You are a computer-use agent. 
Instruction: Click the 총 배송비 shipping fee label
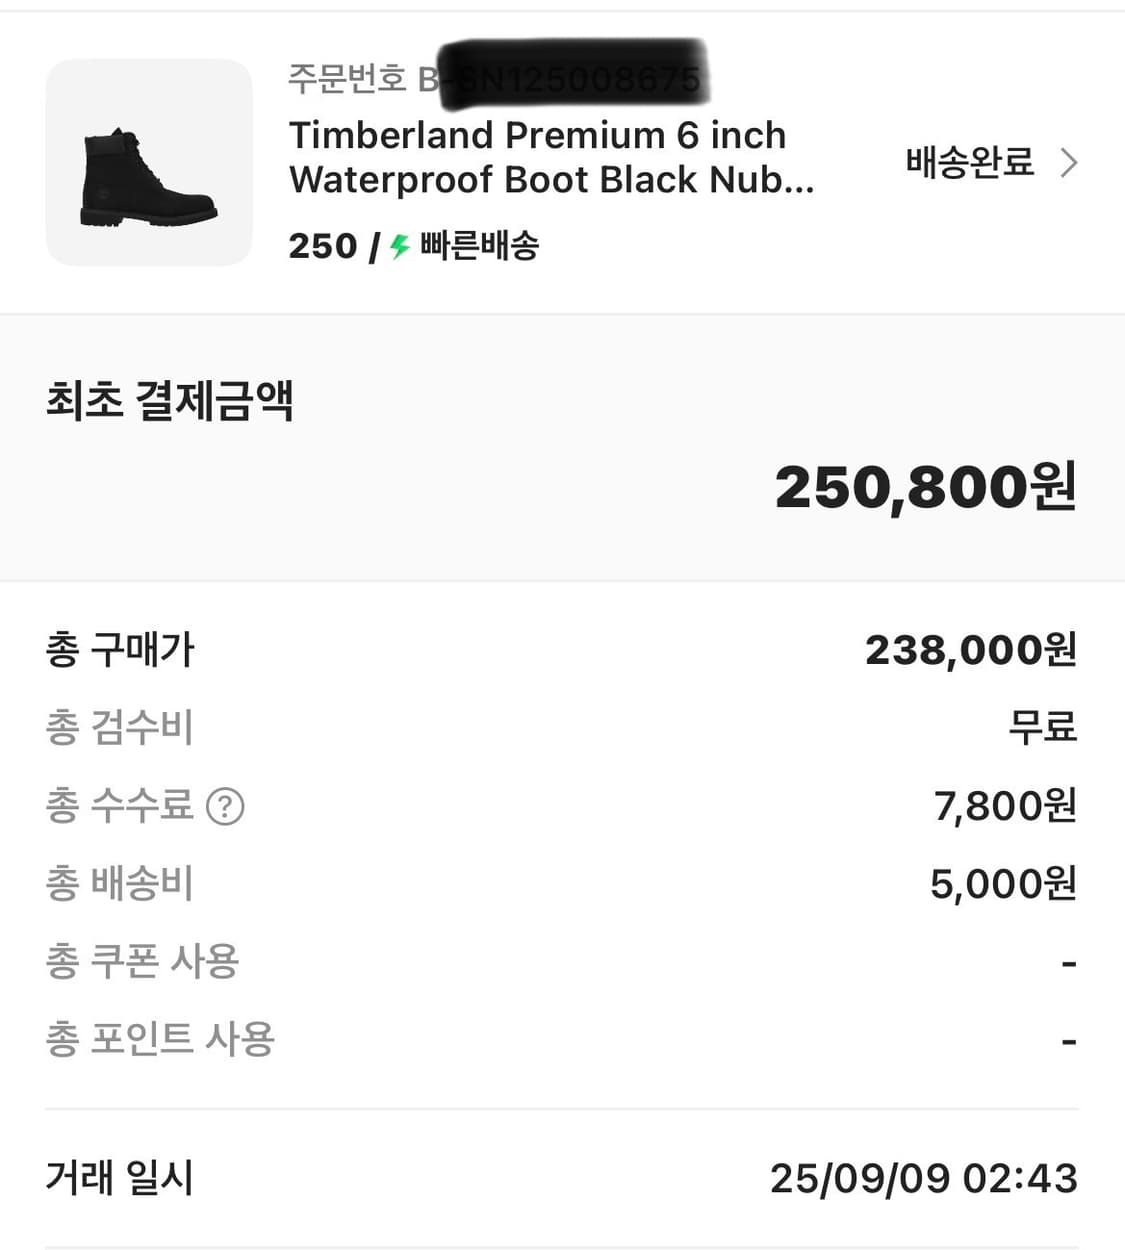[x=119, y=884]
